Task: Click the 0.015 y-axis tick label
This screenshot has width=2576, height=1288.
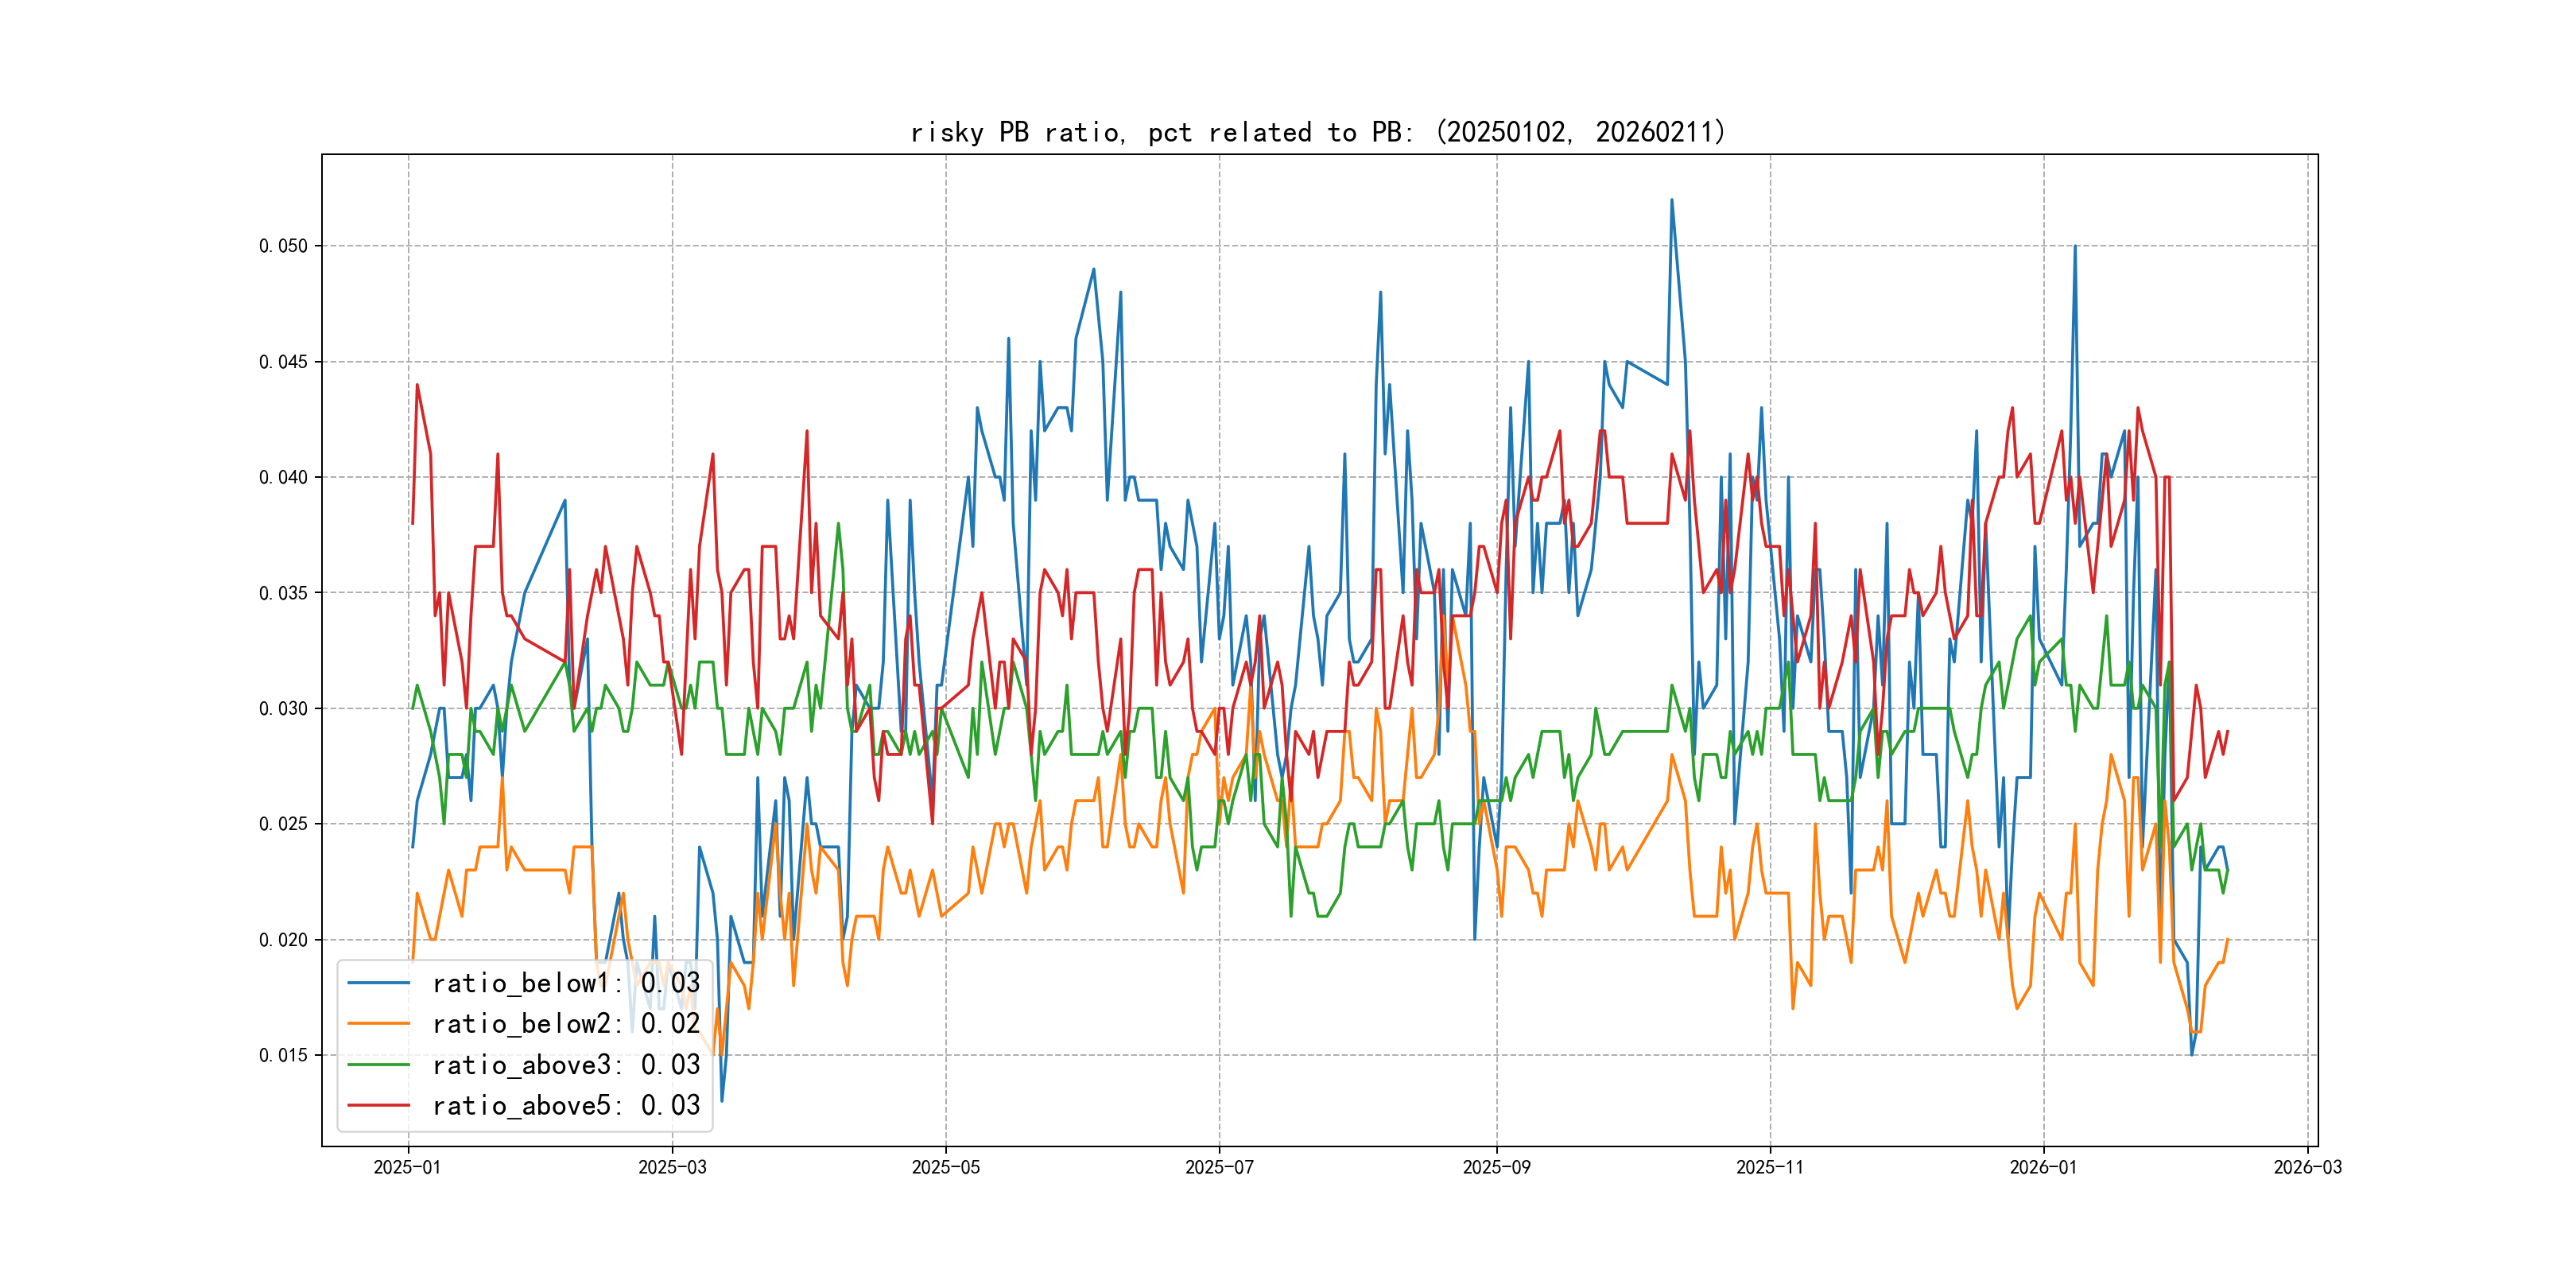Action: click(283, 1055)
